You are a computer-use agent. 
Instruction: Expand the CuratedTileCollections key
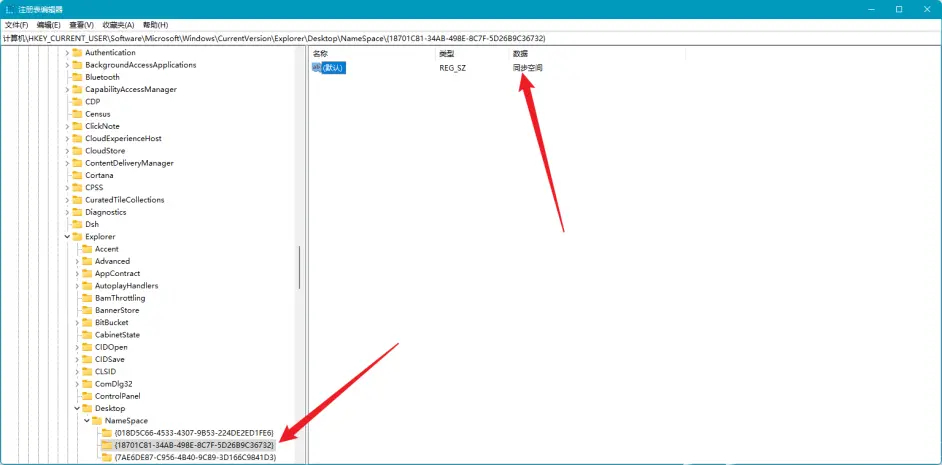[67, 199]
